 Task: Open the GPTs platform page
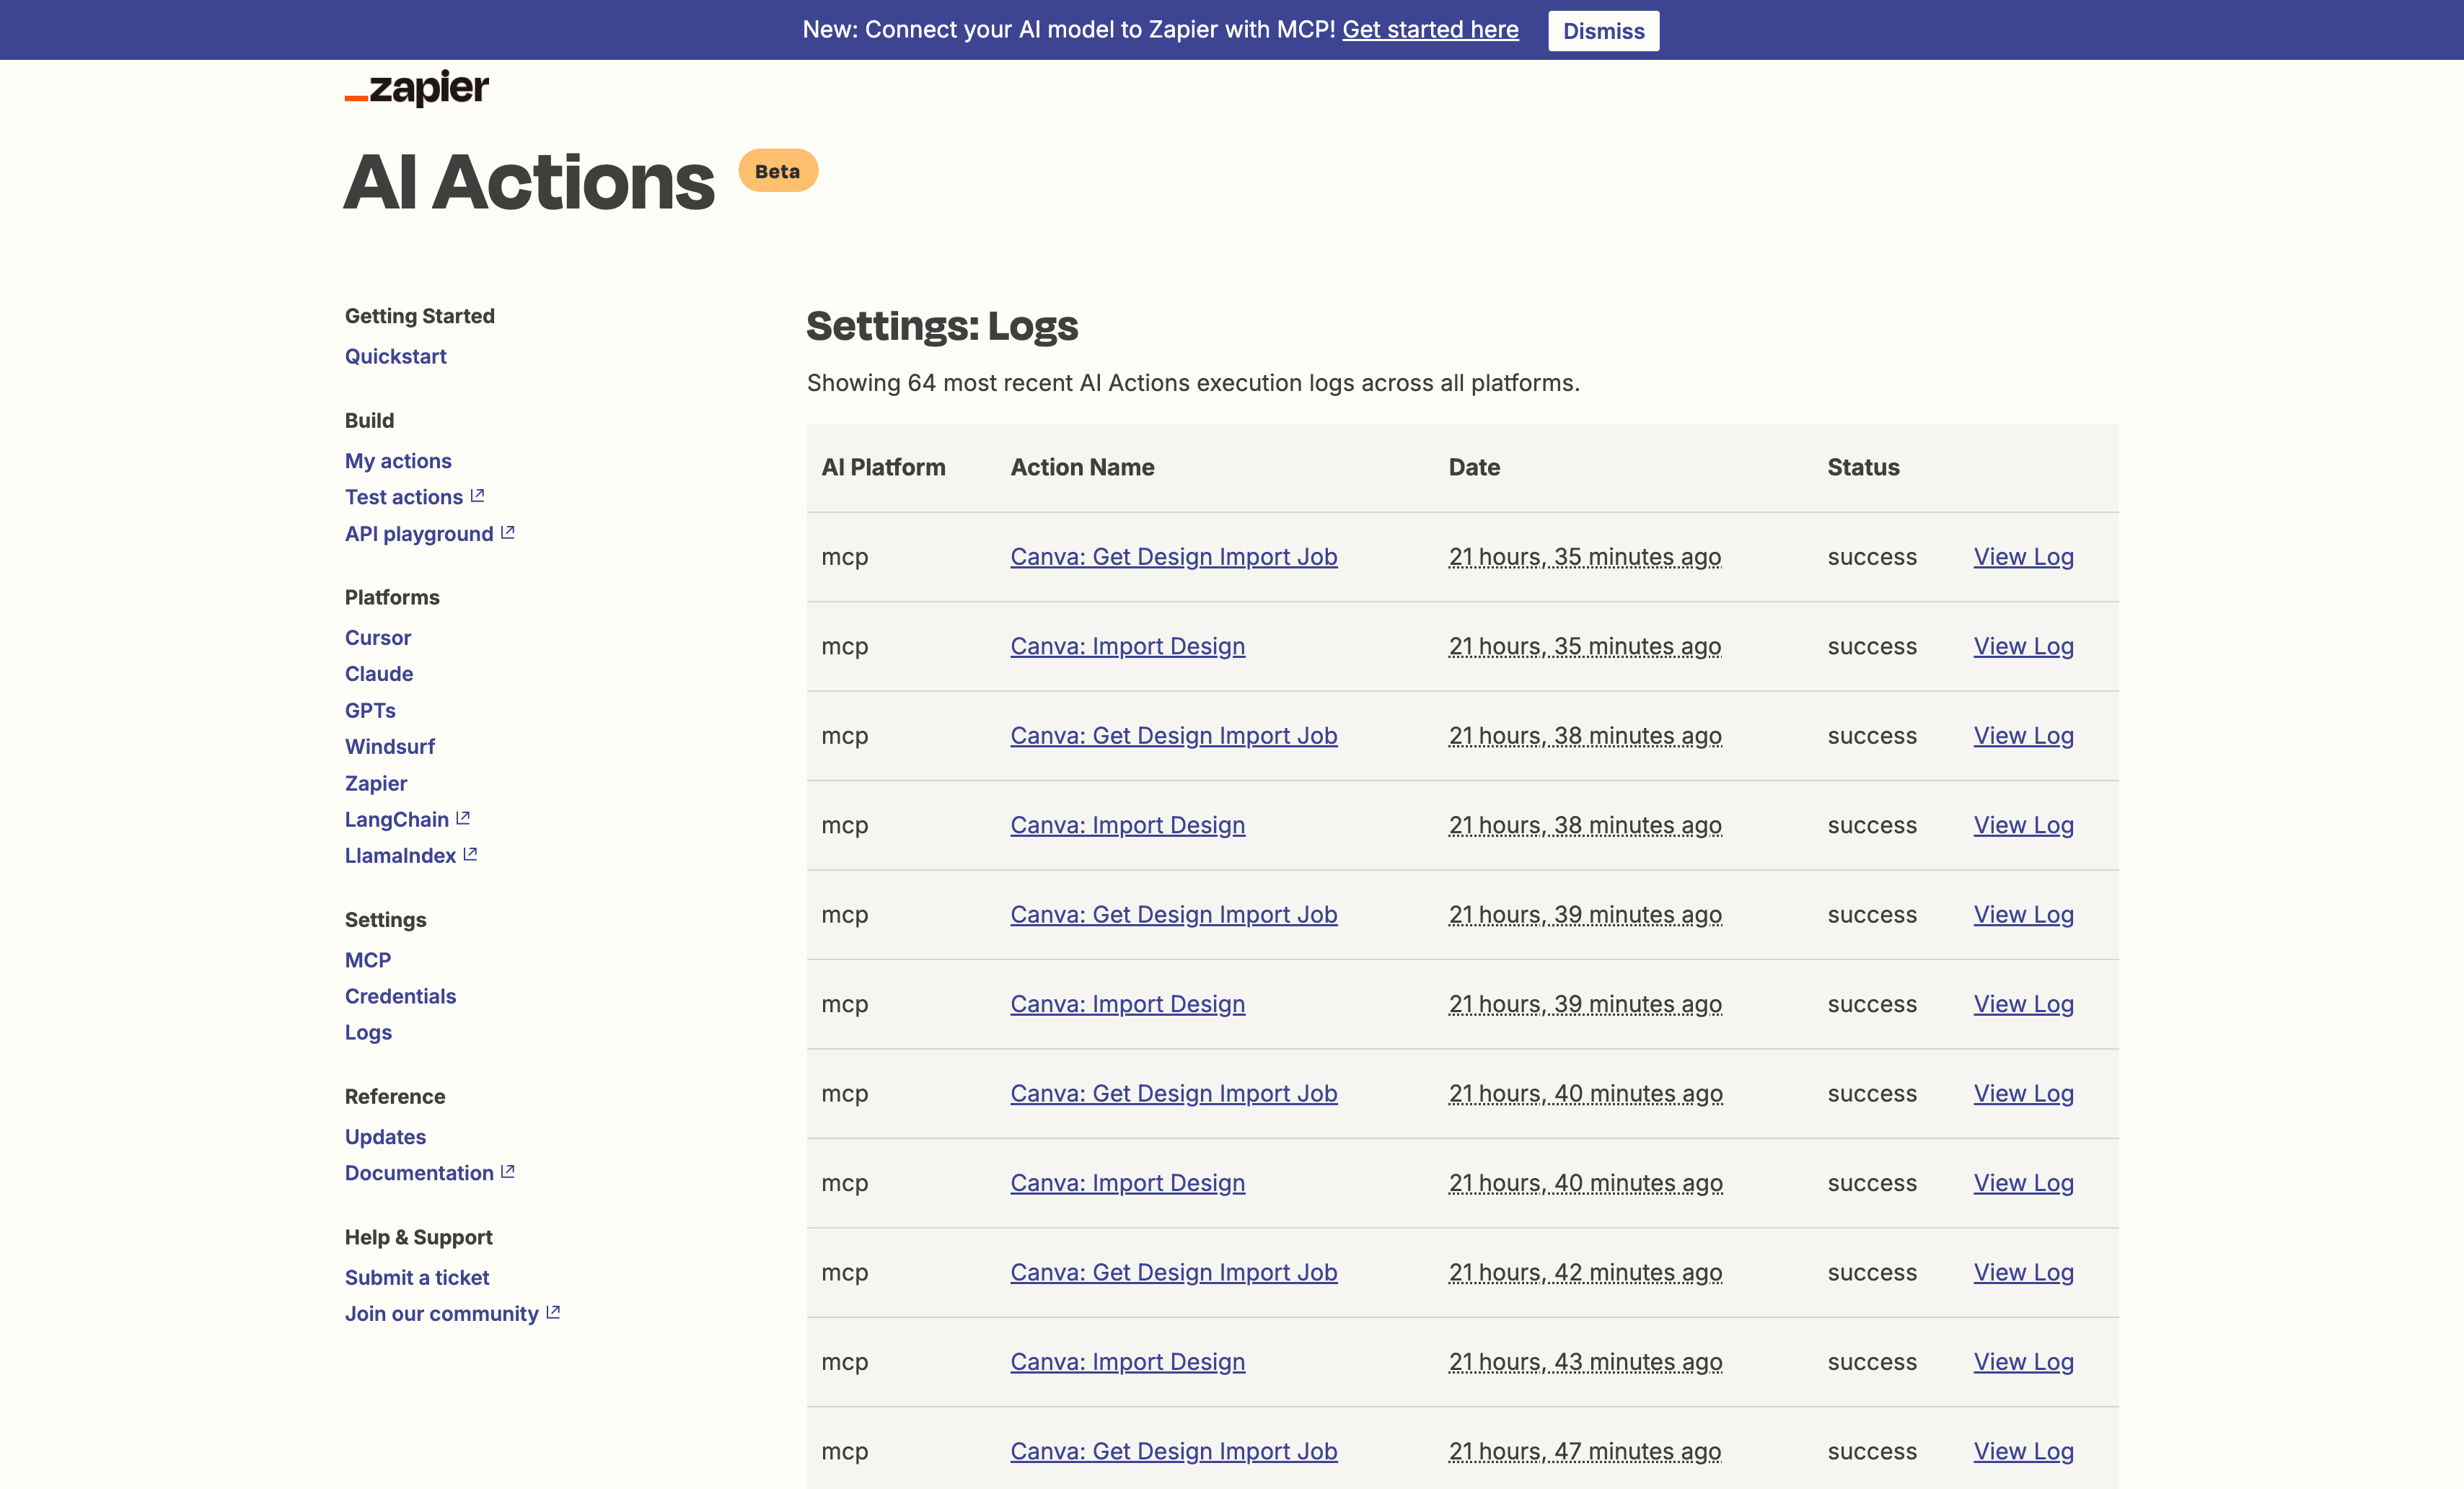[x=370, y=711]
